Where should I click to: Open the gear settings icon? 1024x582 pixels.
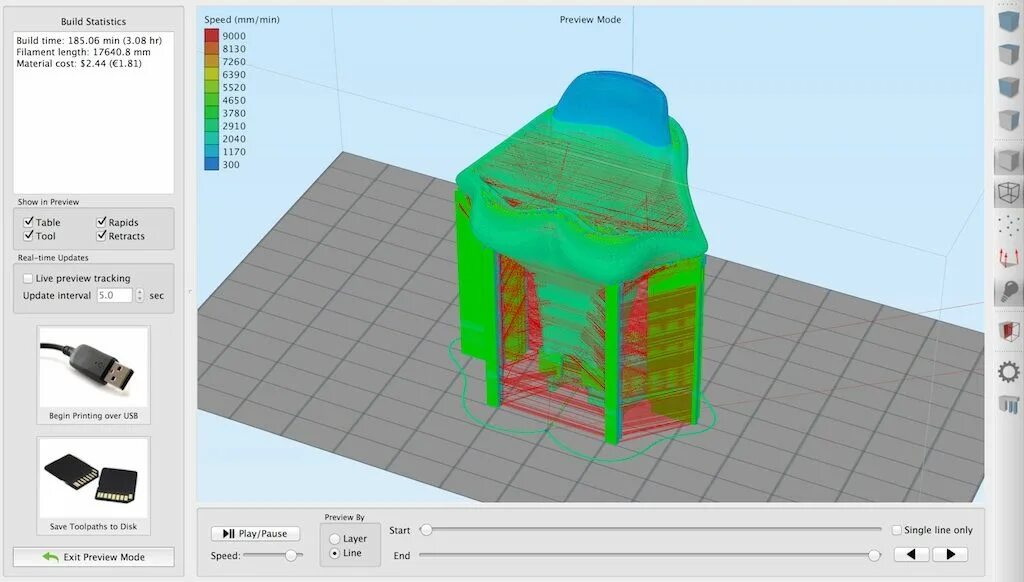1009,373
